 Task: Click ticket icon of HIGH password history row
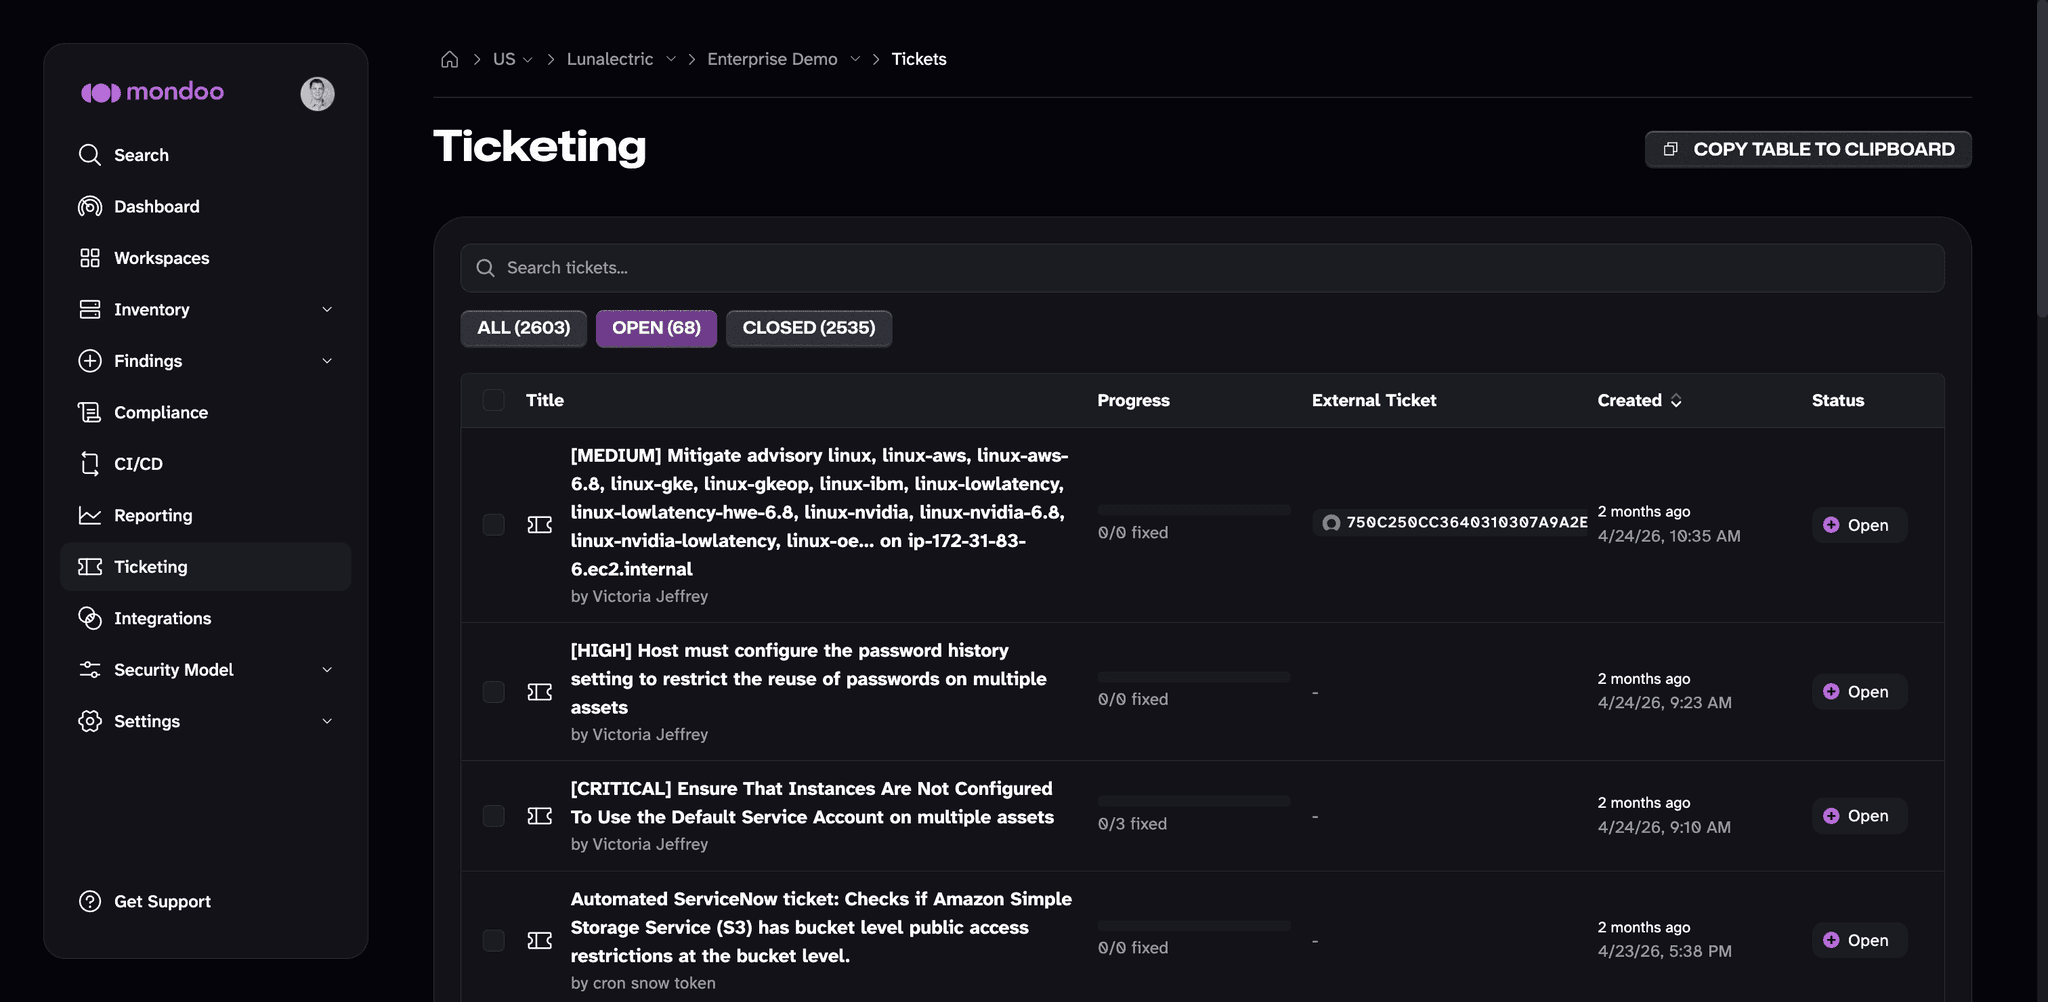(x=540, y=692)
